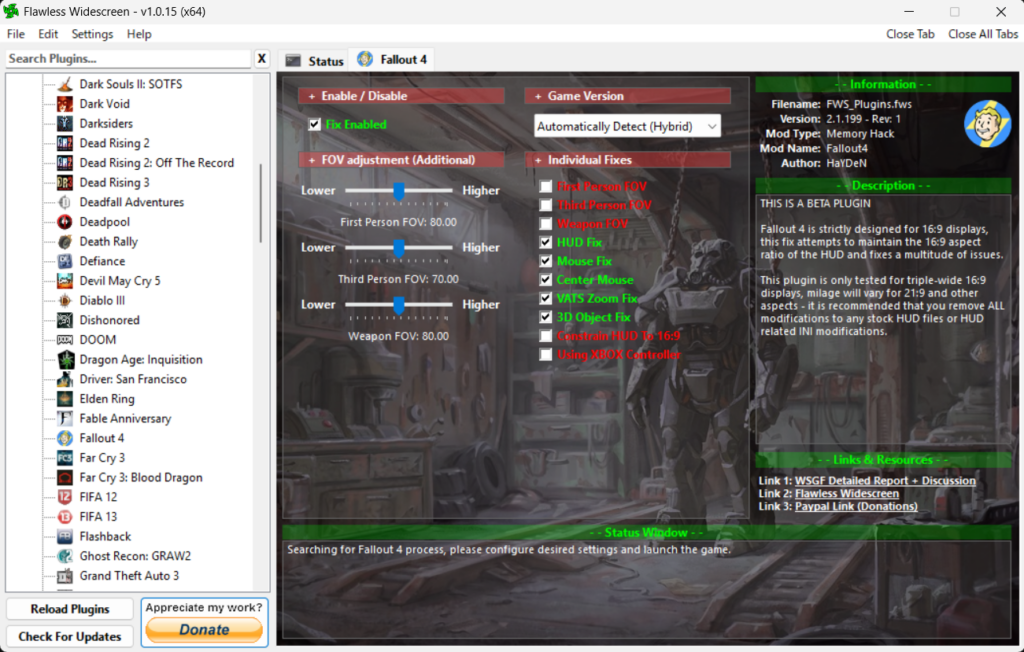Enable the First Person FOV fix
This screenshot has width=1024, height=652.
[546, 186]
